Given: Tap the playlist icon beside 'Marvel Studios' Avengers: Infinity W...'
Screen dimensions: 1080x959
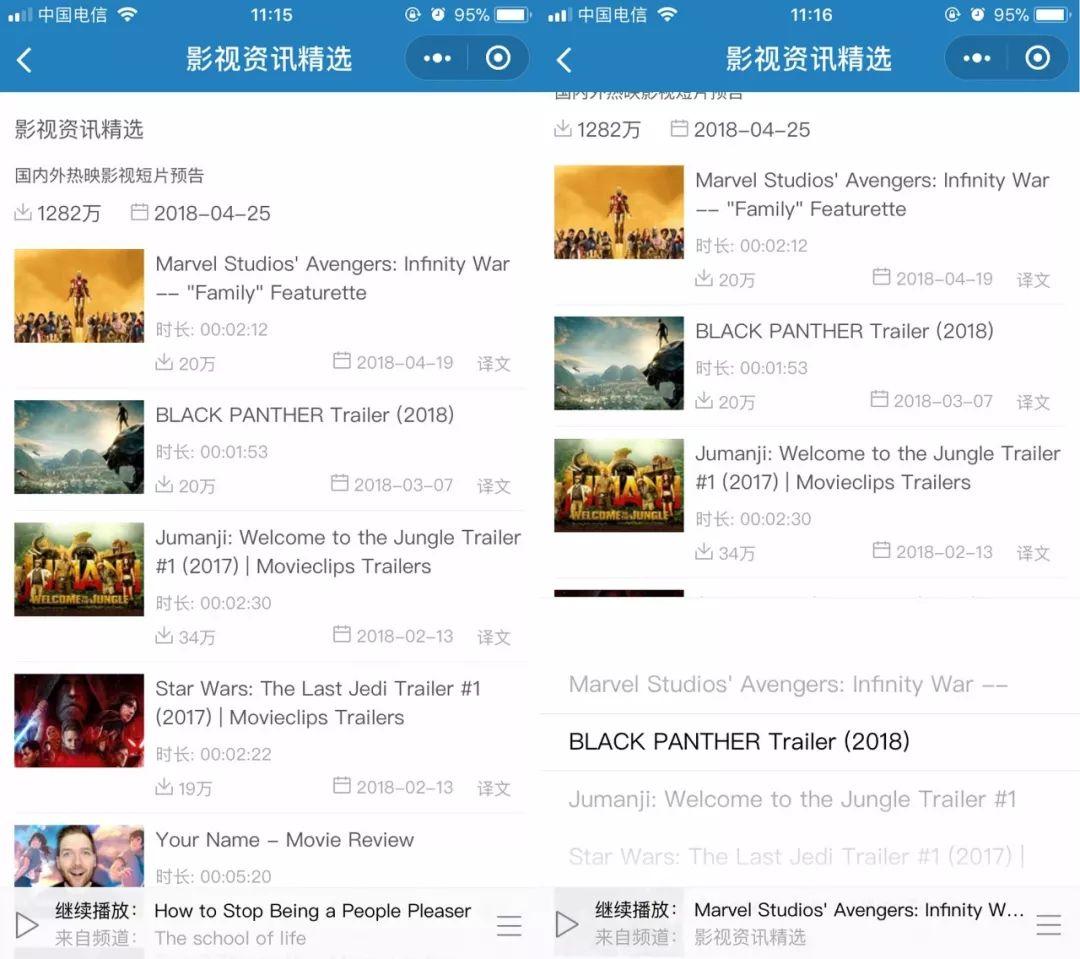Looking at the screenshot, I should [1048, 925].
